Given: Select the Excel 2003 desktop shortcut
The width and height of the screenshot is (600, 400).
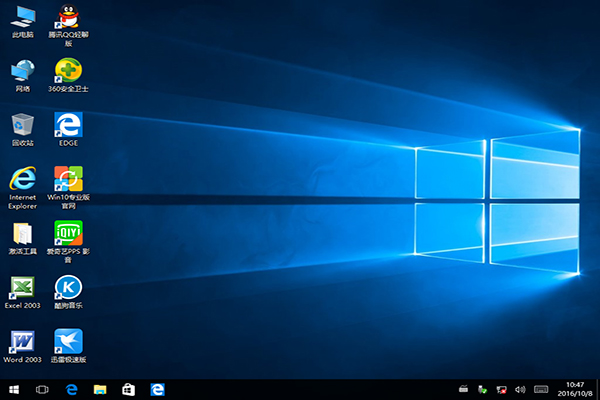Looking at the screenshot, I should 22,288.
